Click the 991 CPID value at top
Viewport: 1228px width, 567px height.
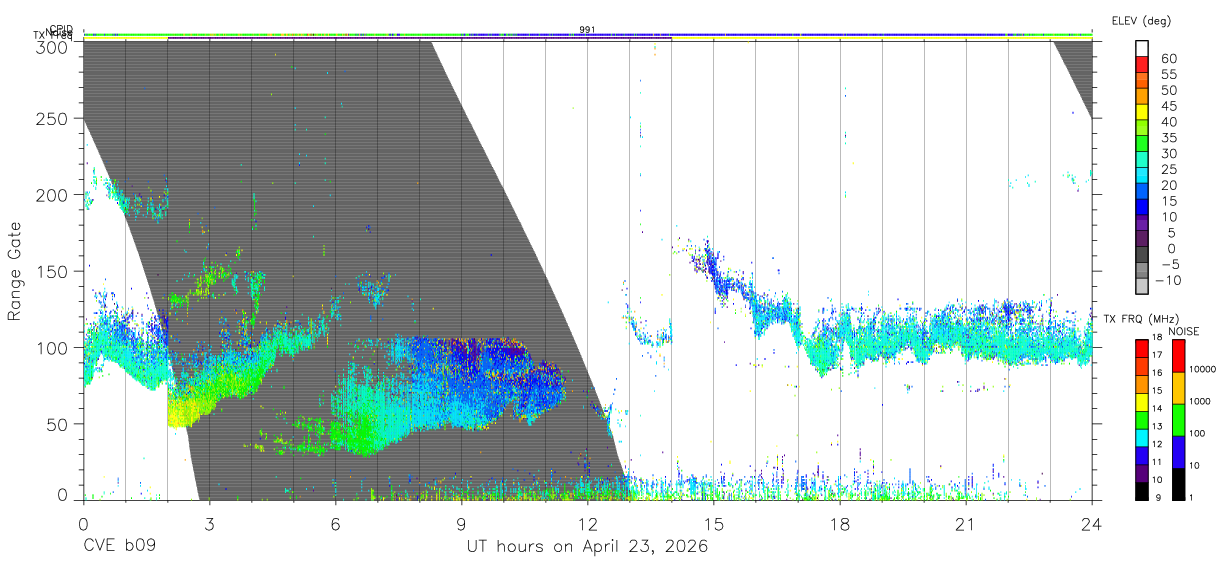pyautogui.click(x=587, y=30)
